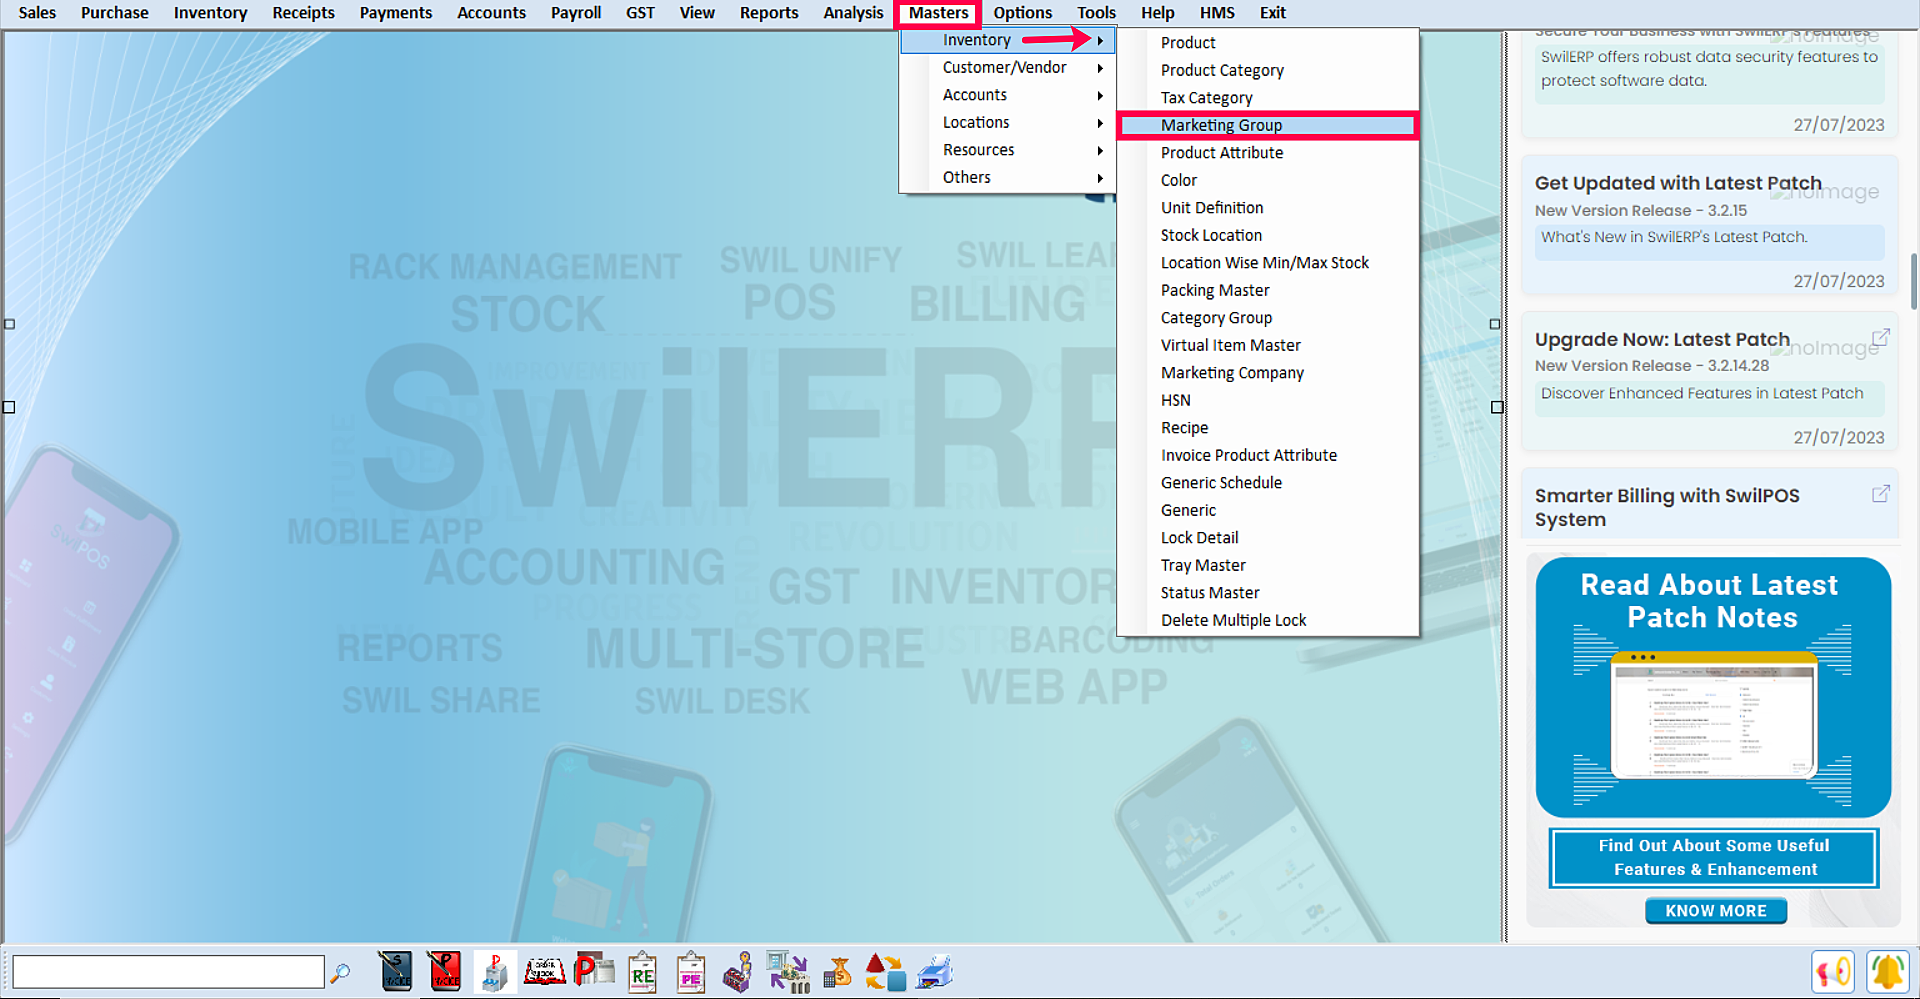Click Exit in the menu bar
The image size is (1920, 999).
pyautogui.click(x=1272, y=13)
